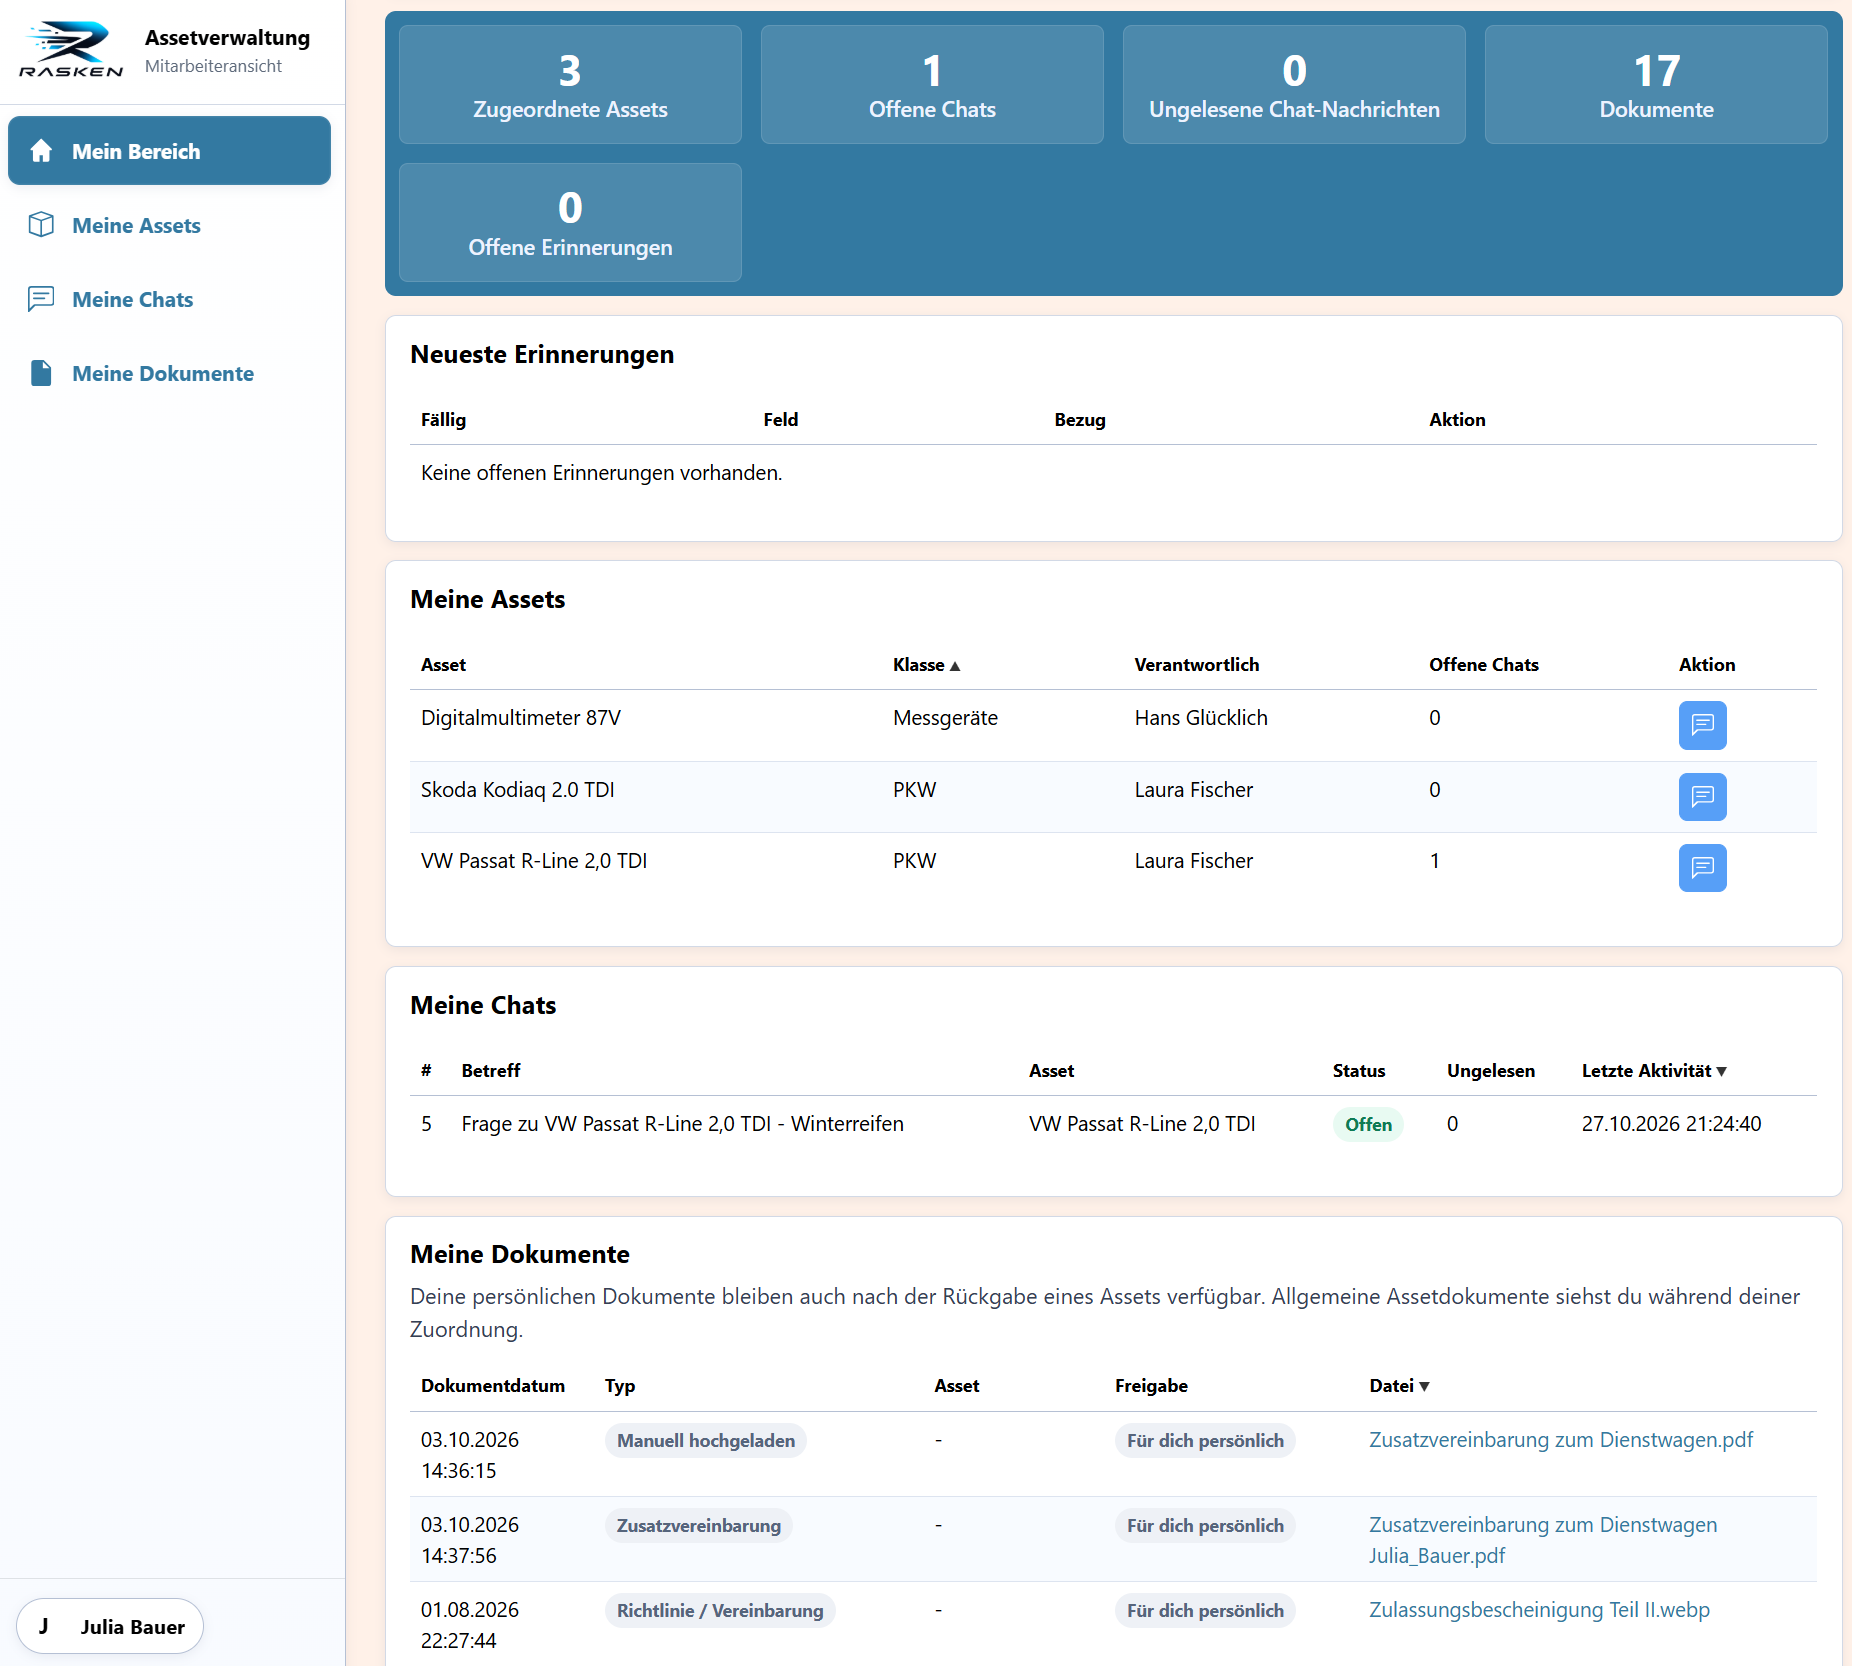This screenshot has height=1666, width=1852.
Task: Click the Dokumente count card
Action: 1656,85
